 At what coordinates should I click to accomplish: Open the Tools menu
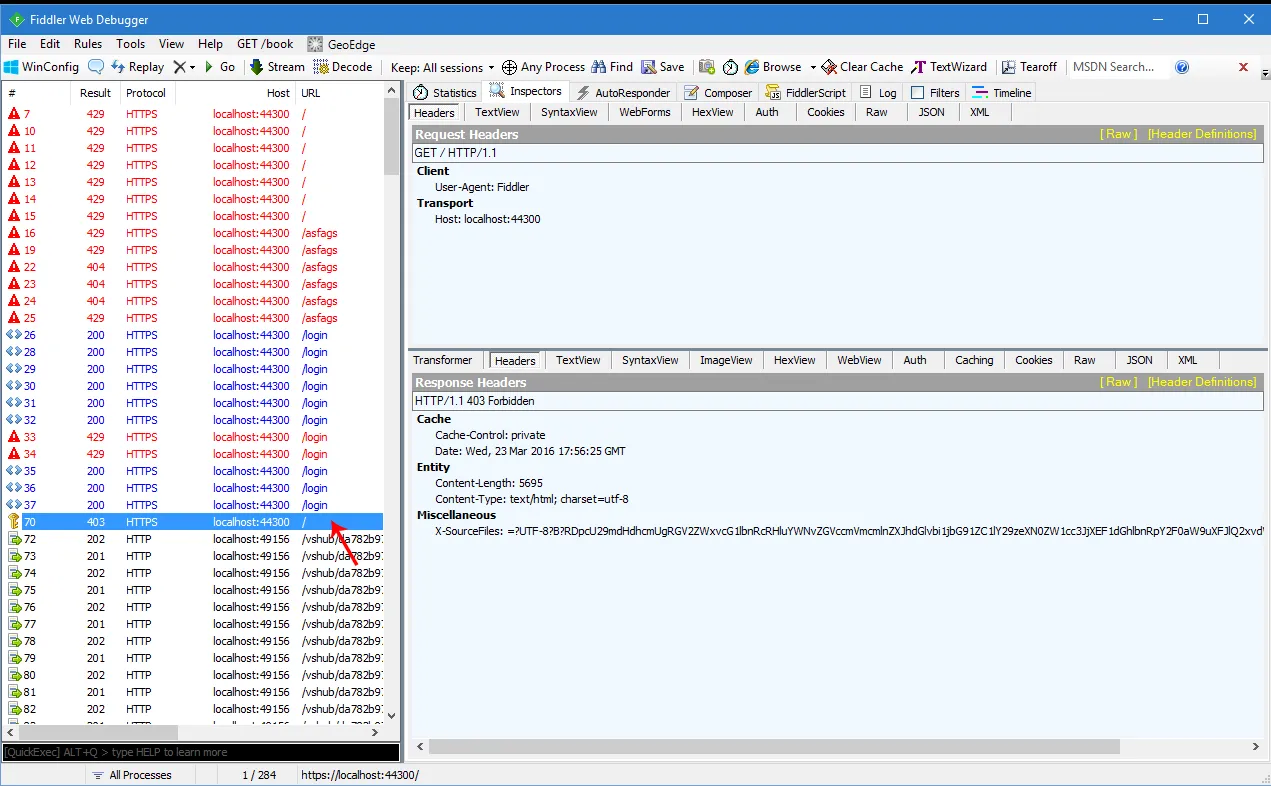coord(130,44)
